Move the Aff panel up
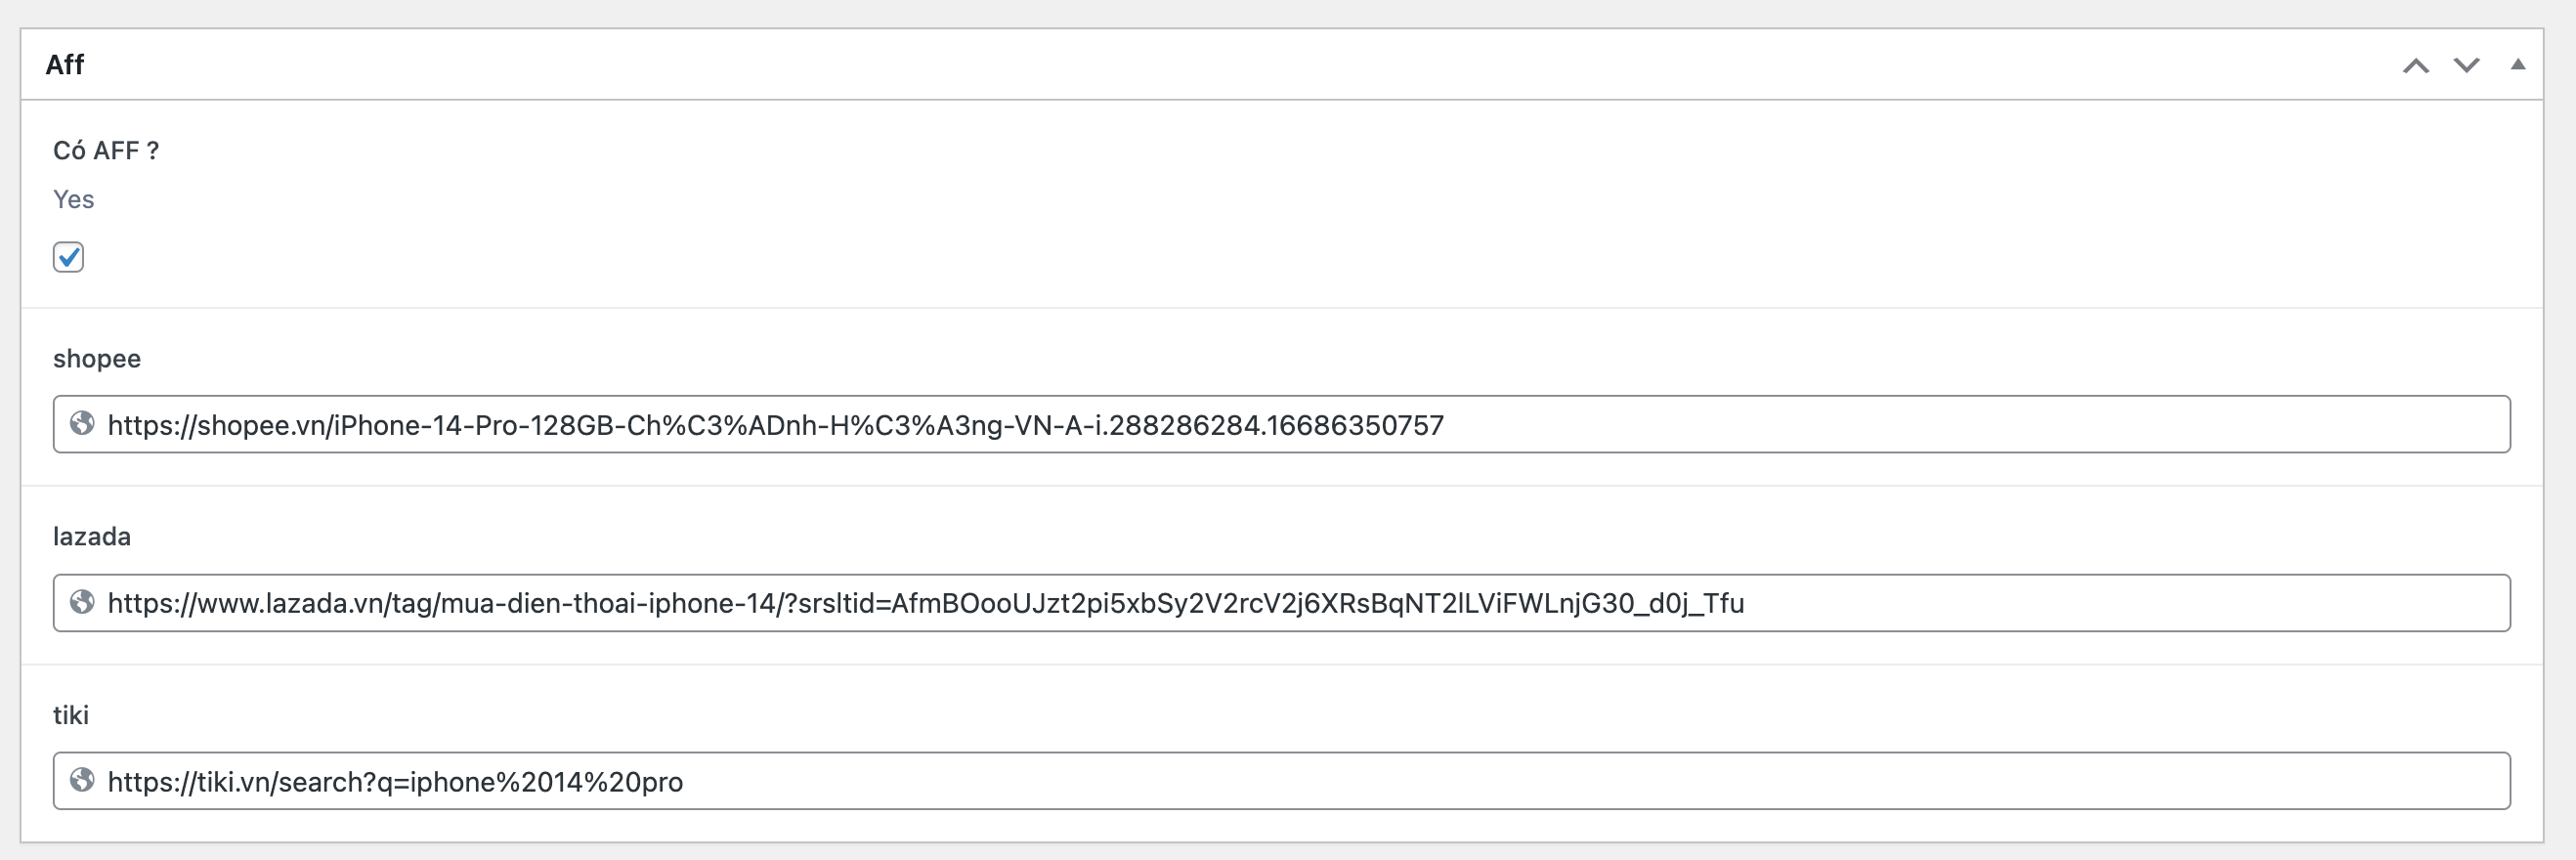Screen dimensions: 2576x860 point(2416,66)
